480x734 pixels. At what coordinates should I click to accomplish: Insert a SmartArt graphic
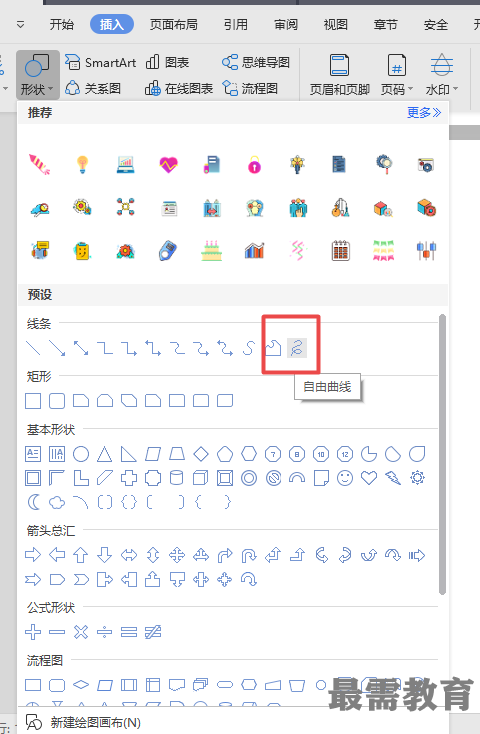point(101,62)
